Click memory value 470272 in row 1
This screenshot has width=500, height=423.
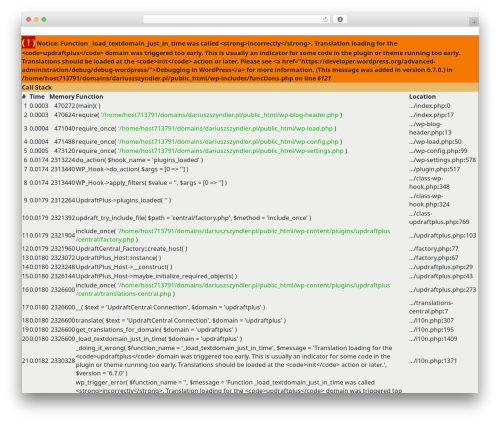[64, 106]
